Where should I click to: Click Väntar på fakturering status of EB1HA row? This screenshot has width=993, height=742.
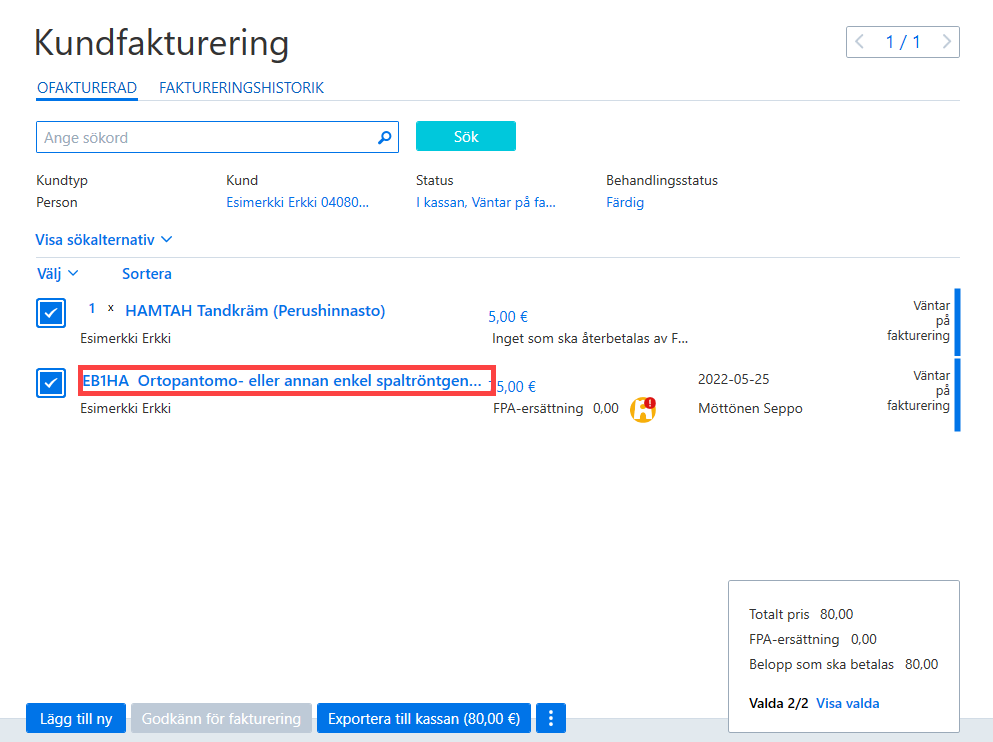pos(918,391)
